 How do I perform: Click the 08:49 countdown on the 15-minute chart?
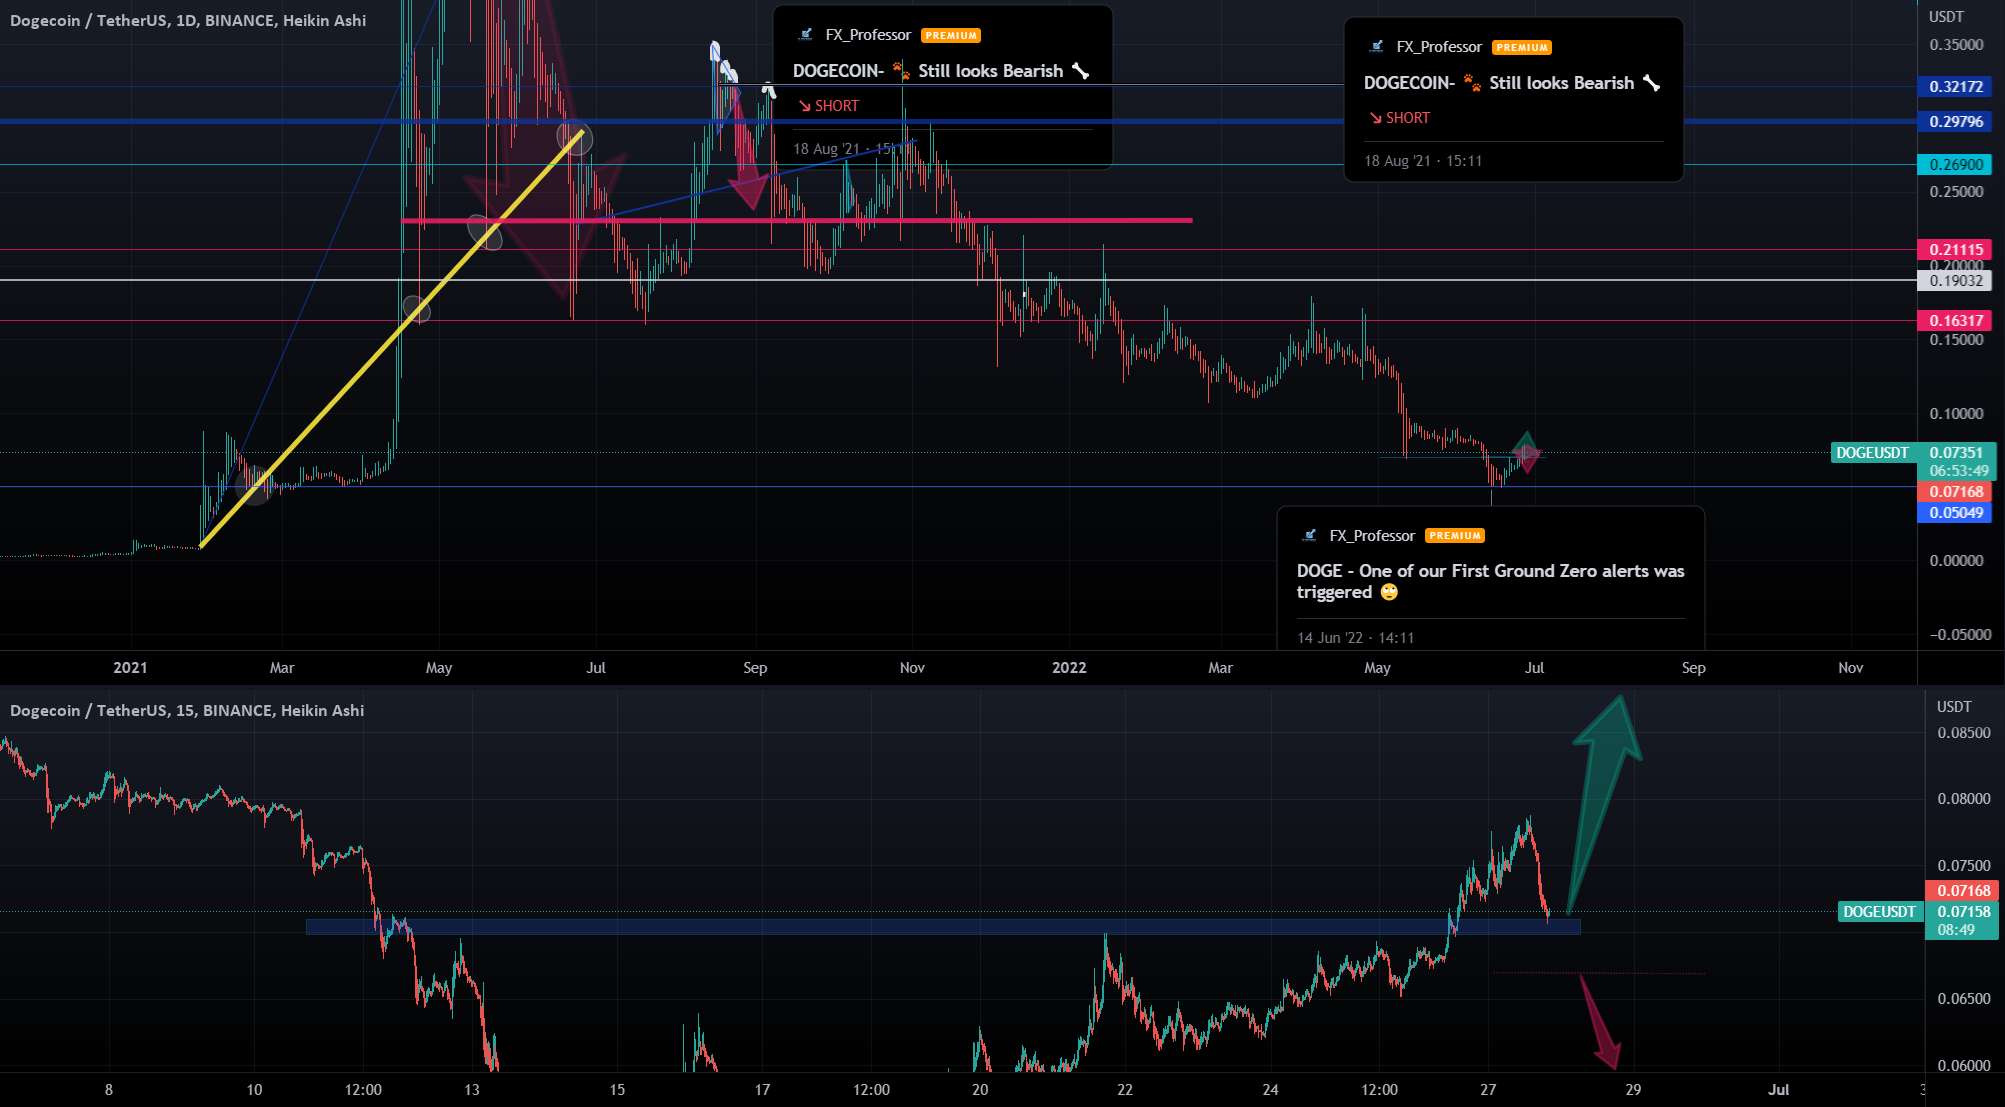point(1956,930)
